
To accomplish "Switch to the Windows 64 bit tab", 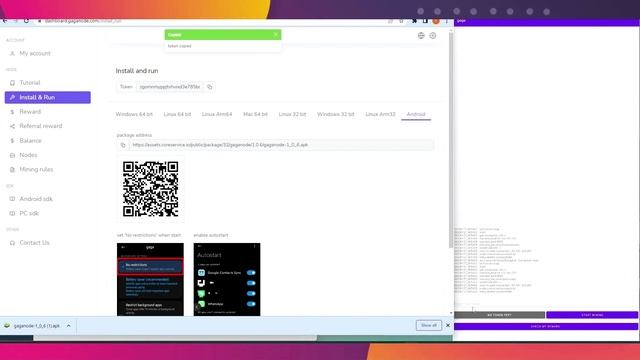I will pos(134,114).
